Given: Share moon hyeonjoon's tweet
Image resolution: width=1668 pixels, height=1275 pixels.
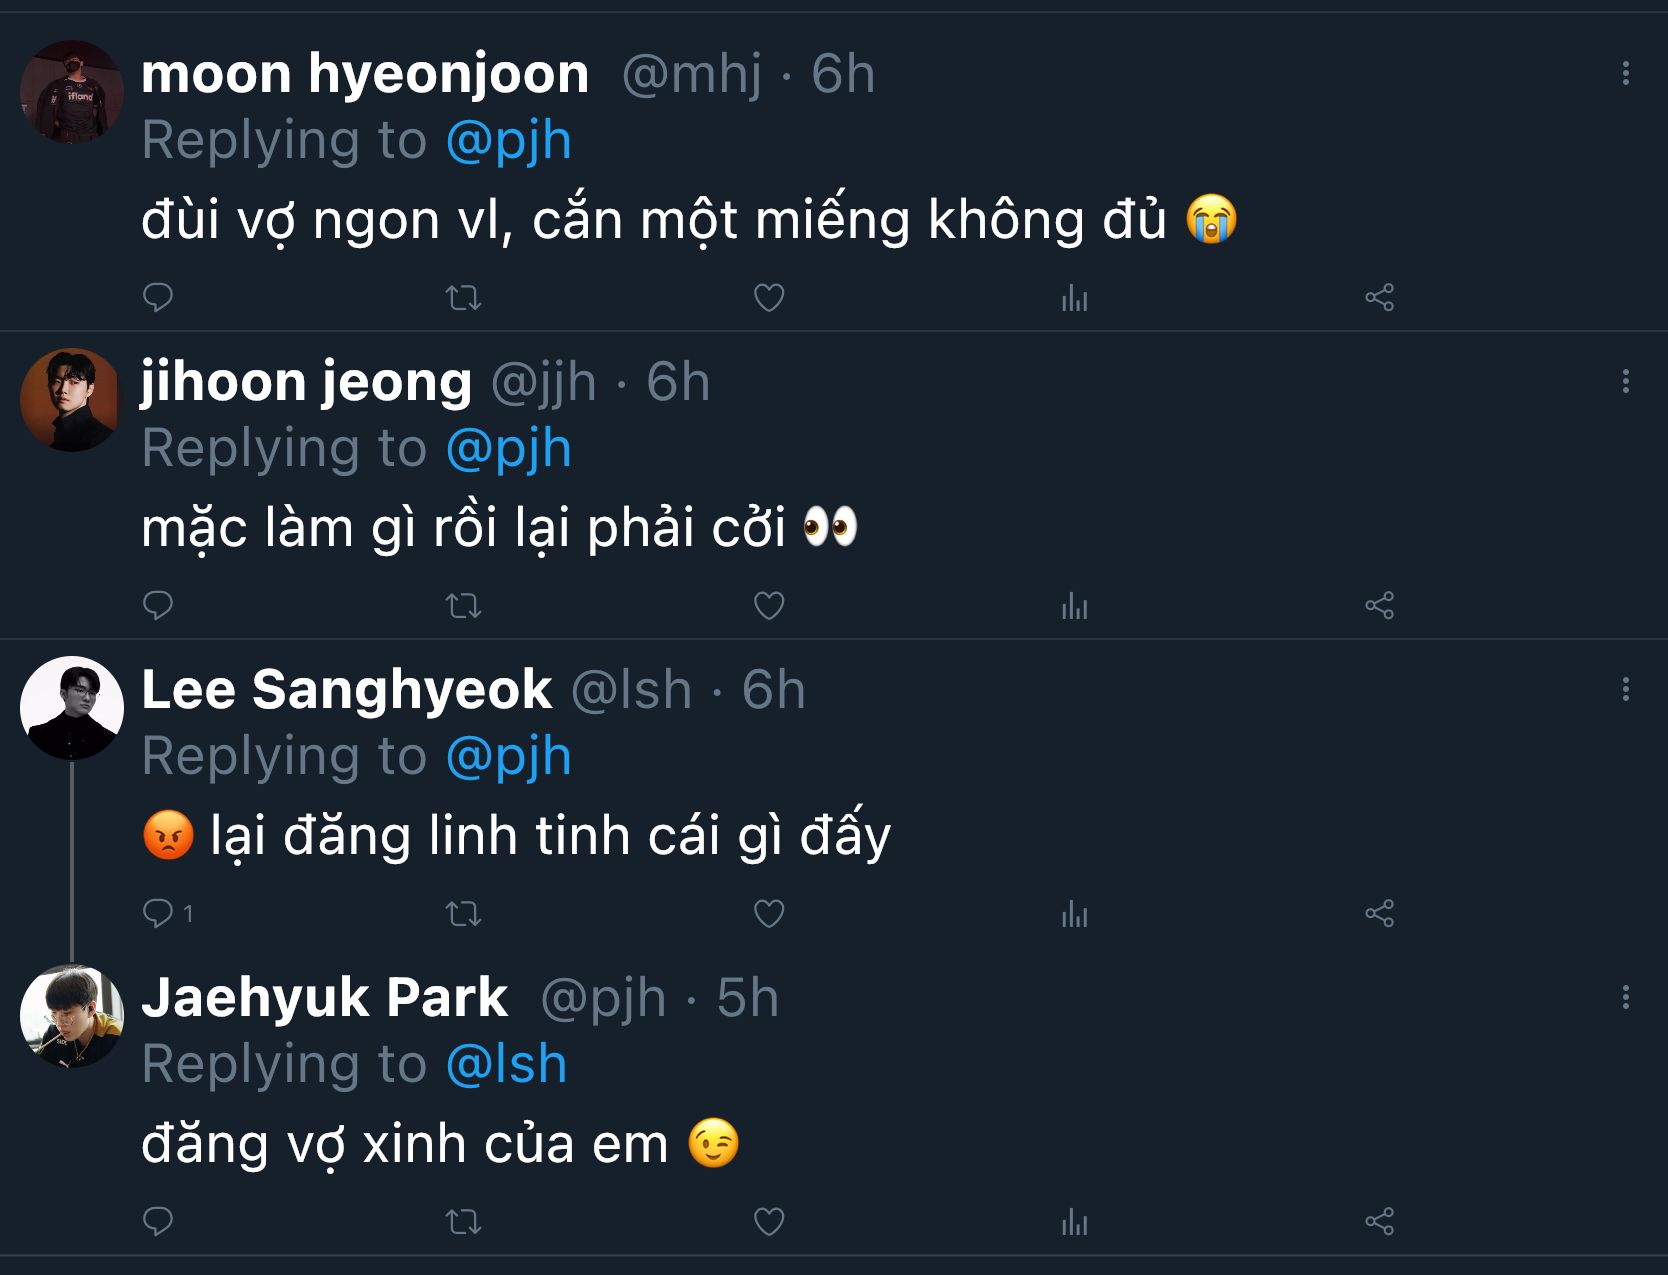Looking at the screenshot, I should pos(1379,297).
